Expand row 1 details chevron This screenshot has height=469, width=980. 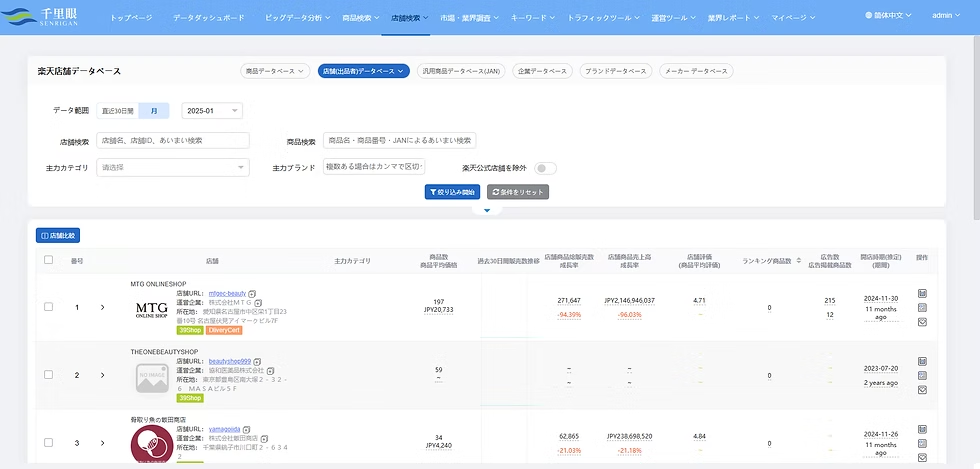coord(102,308)
